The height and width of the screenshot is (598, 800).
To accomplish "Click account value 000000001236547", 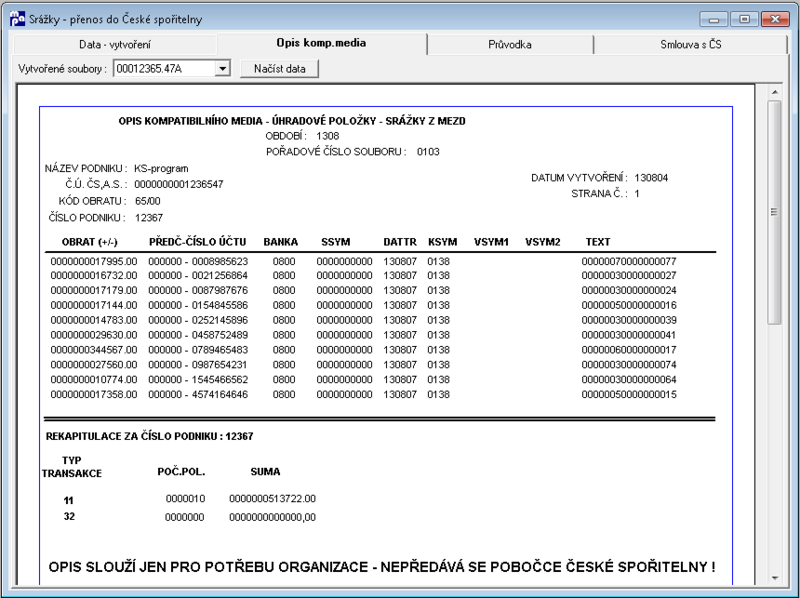I will [179, 184].
